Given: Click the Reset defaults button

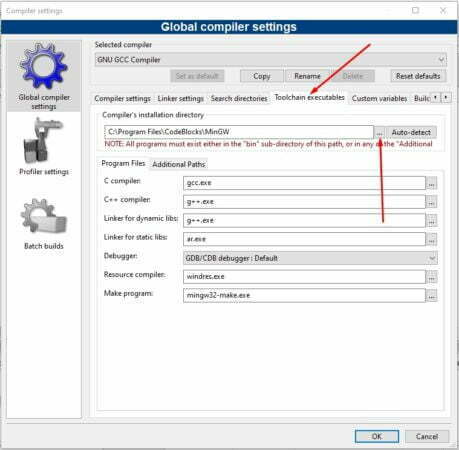Looking at the screenshot, I should 418,76.
